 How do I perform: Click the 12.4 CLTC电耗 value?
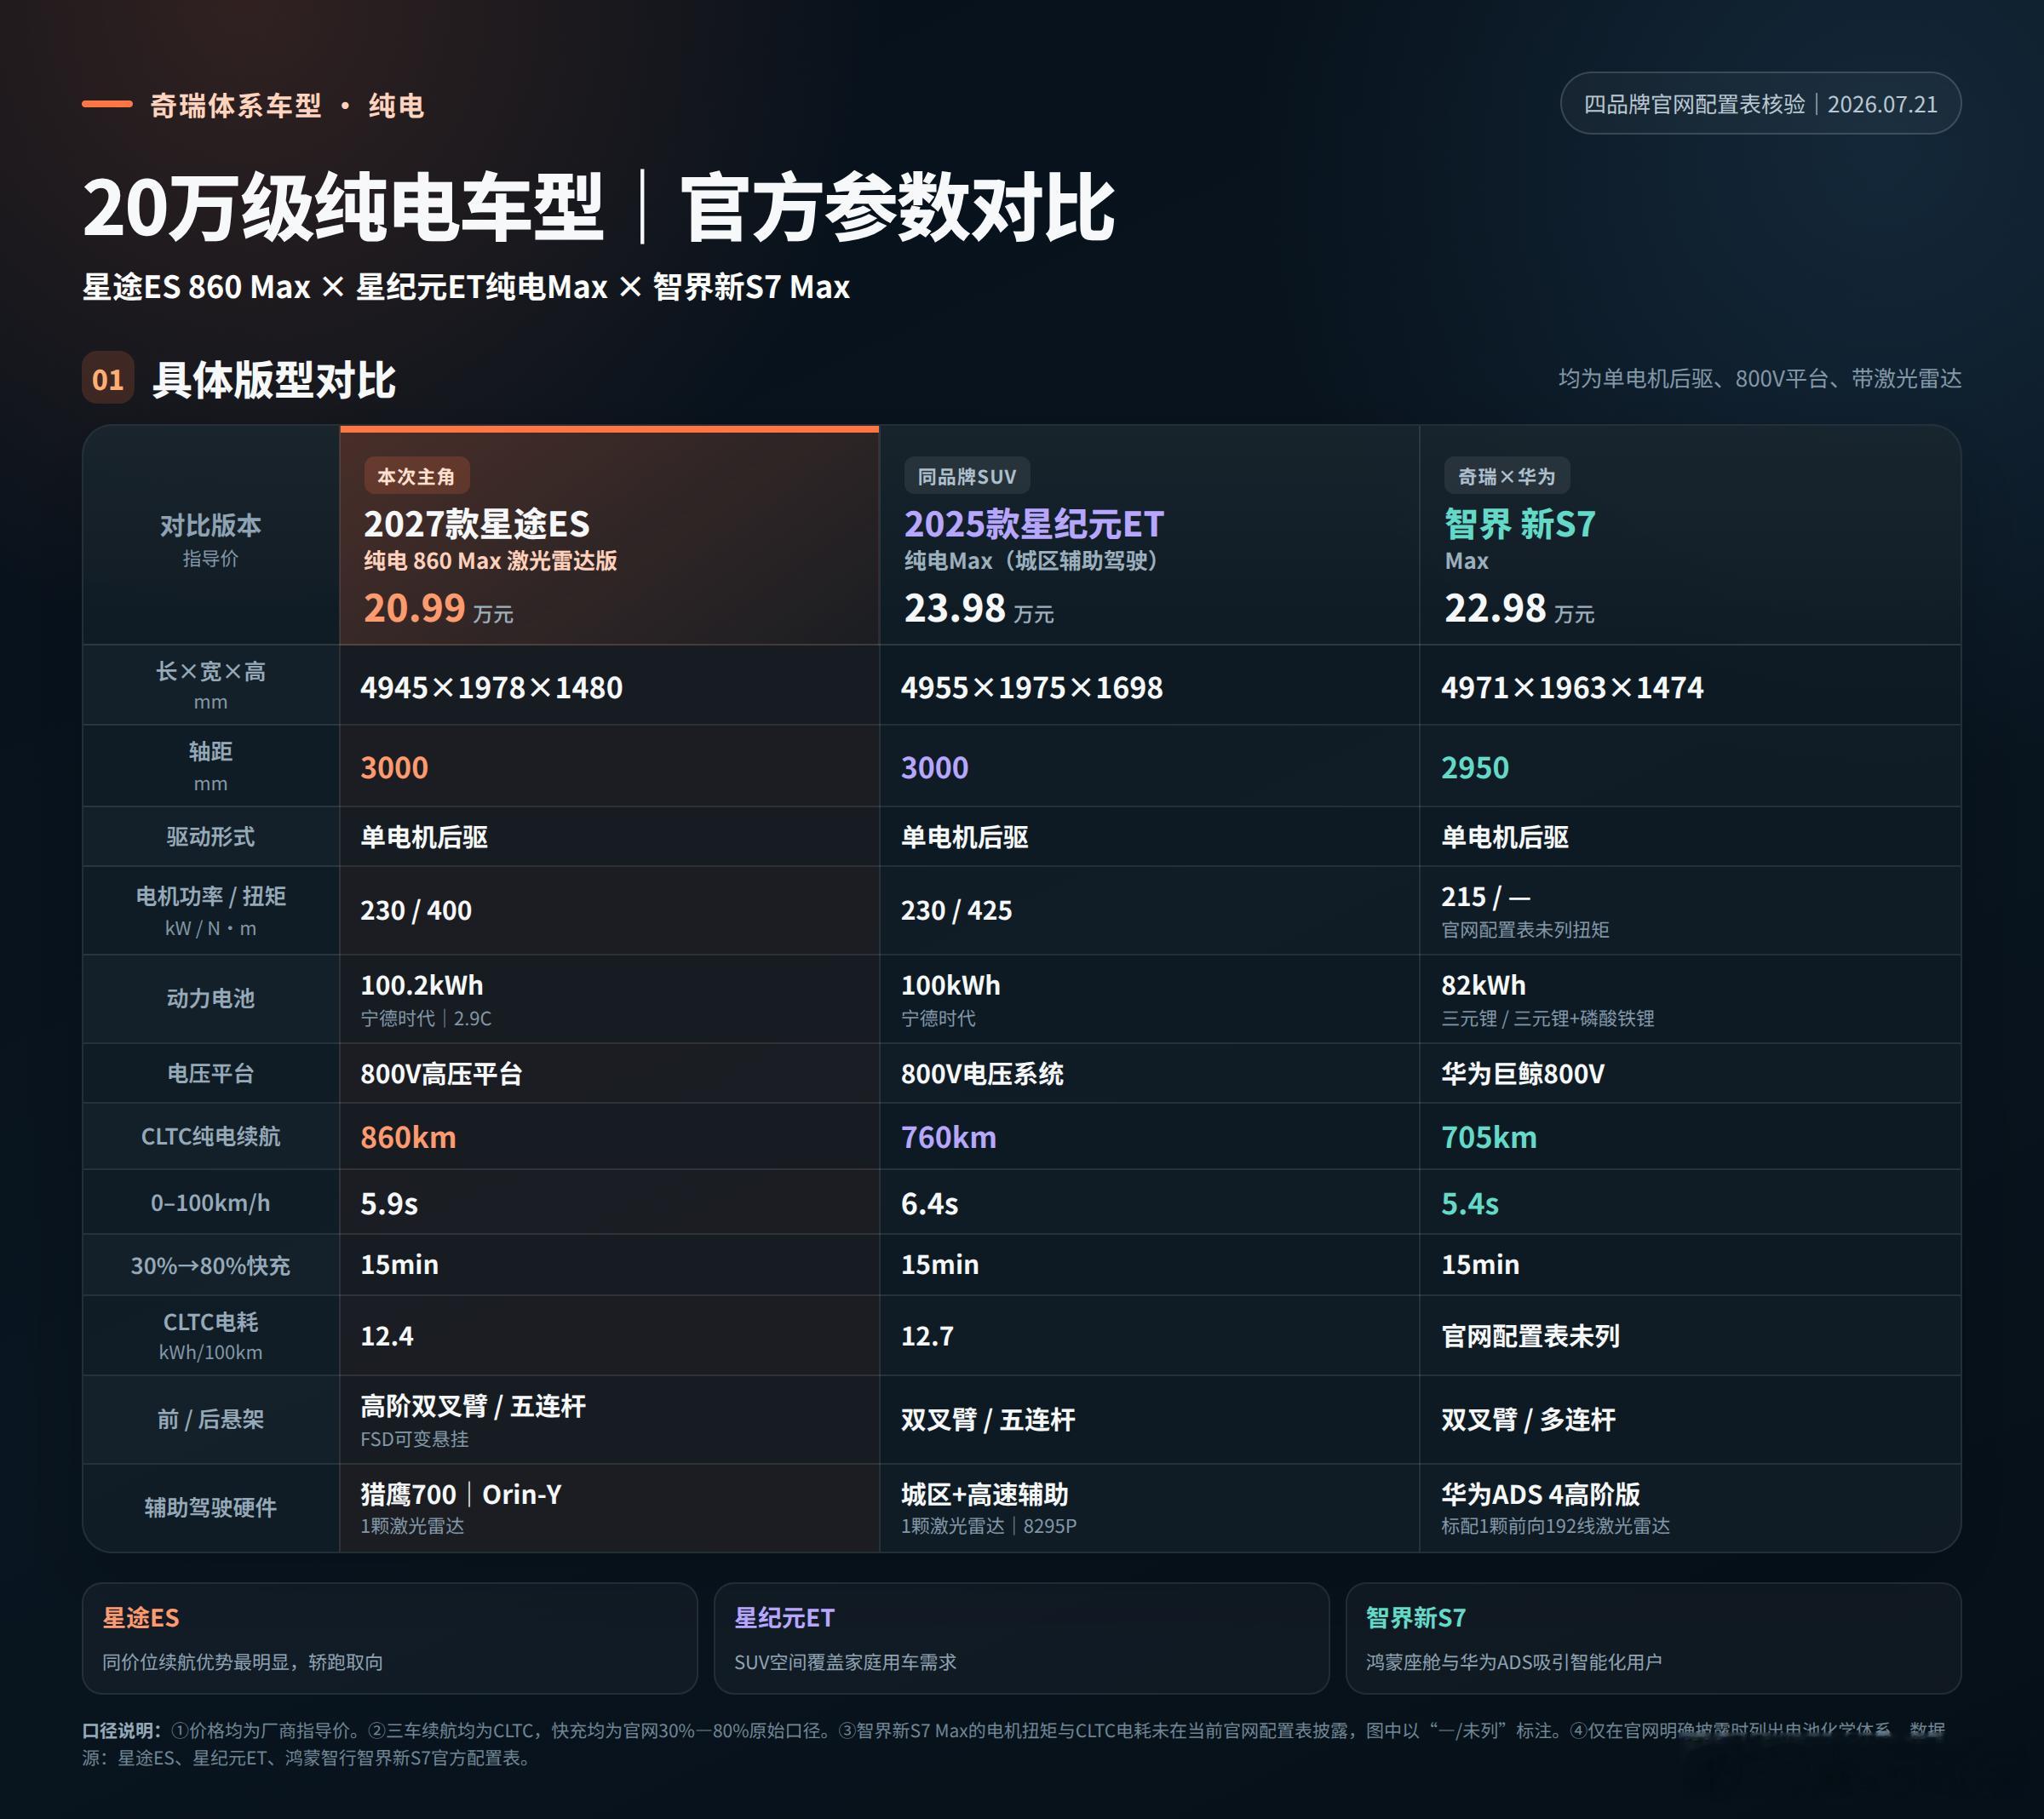pyautogui.click(x=387, y=1336)
